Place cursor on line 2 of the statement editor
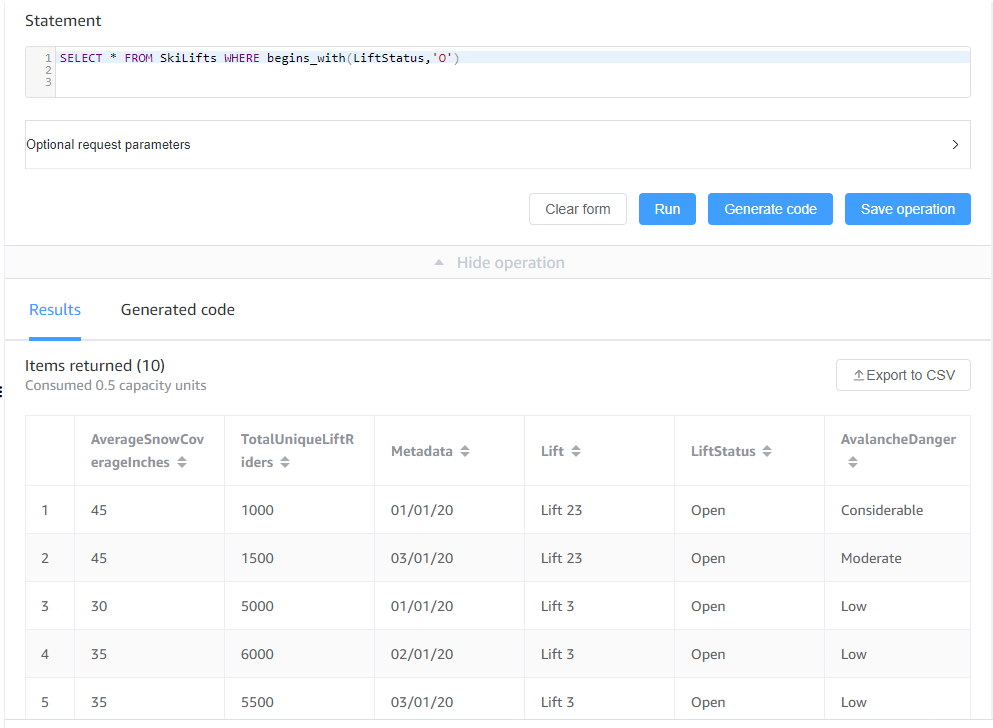993x728 pixels. pyautogui.click(x=200, y=70)
